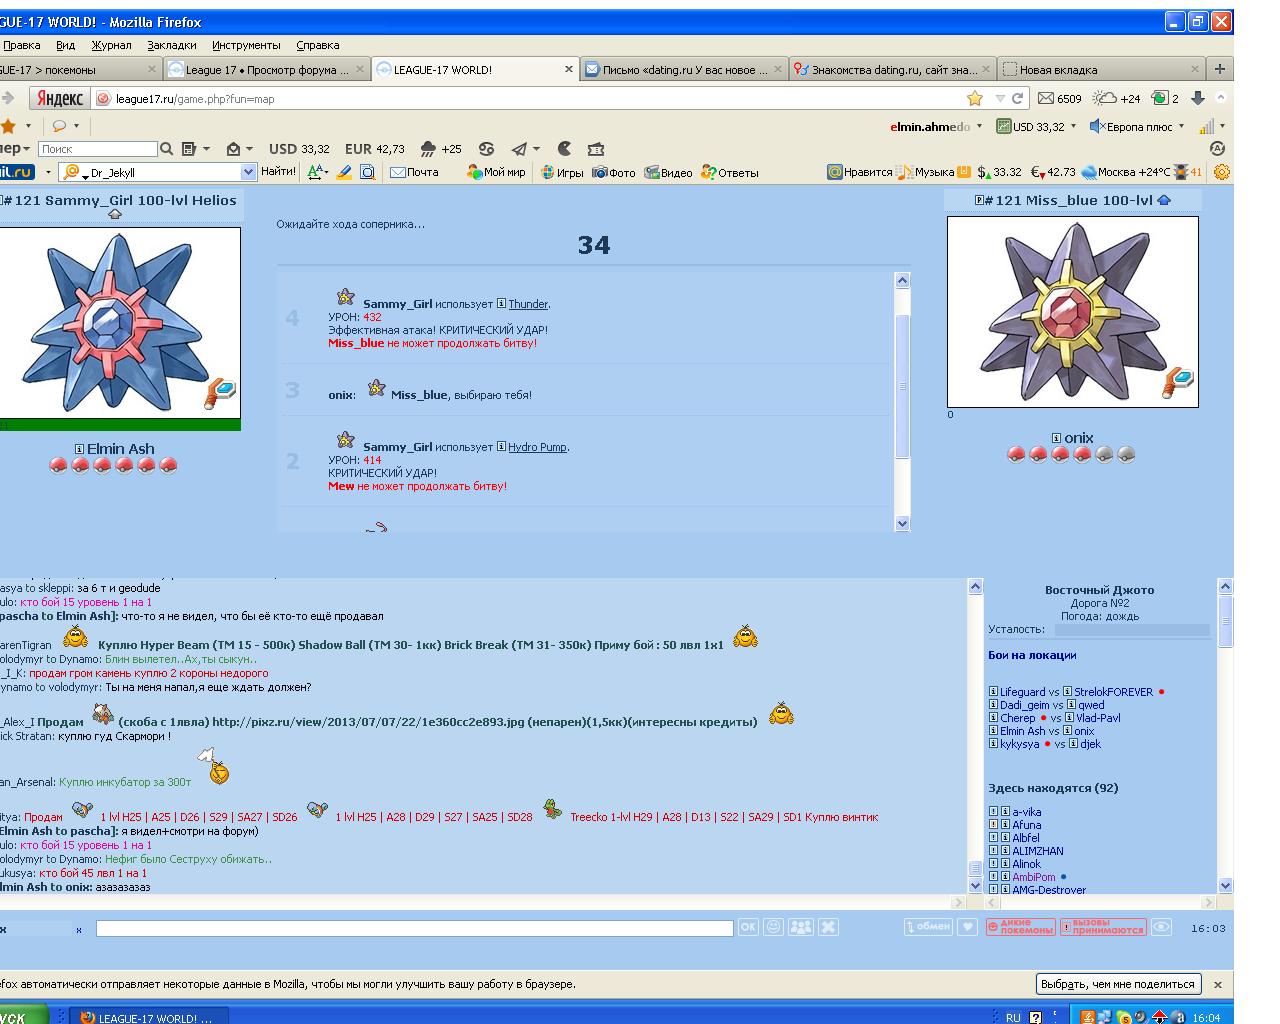
Task: Click the chat OK send button
Action: click(748, 927)
